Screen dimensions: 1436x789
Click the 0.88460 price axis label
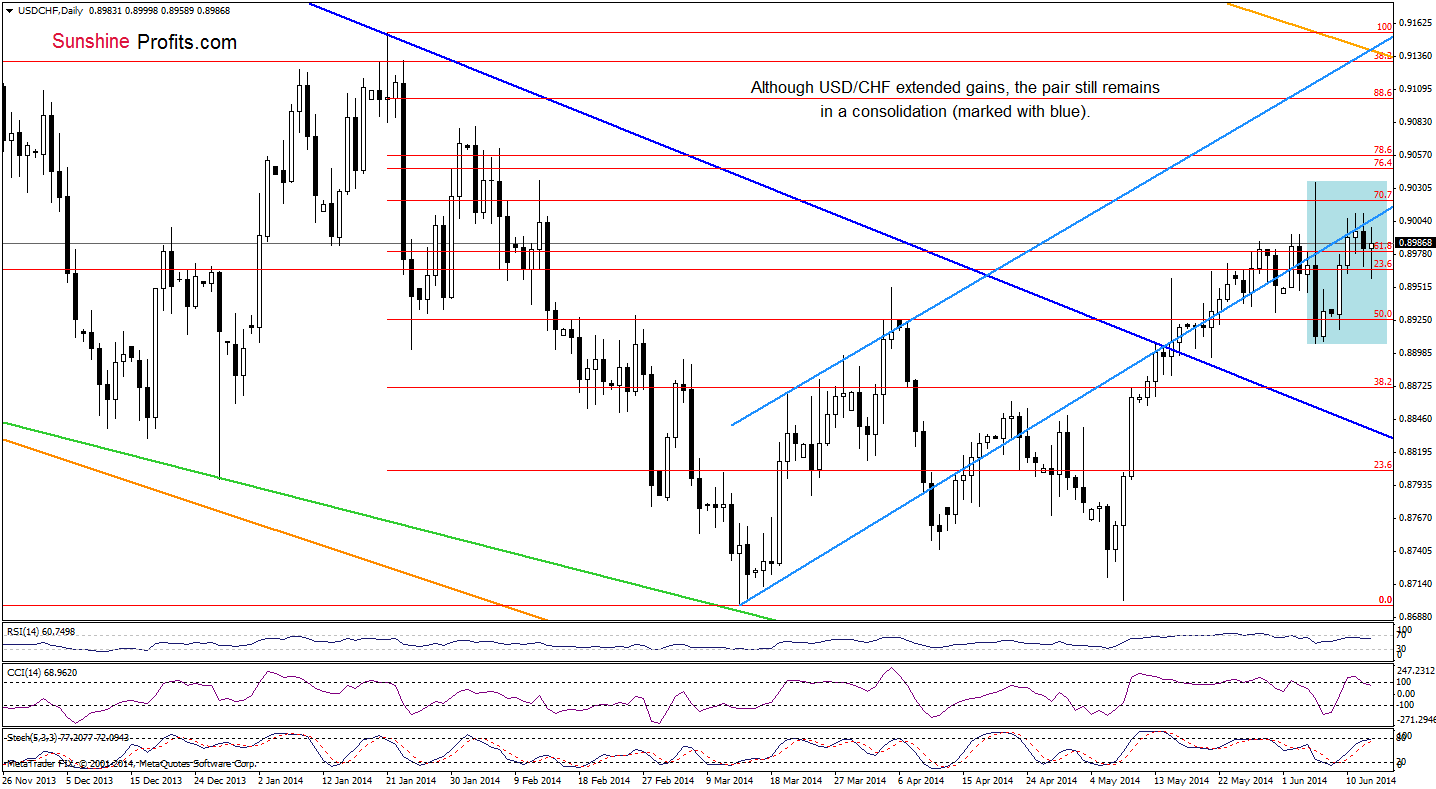[x=1415, y=419]
